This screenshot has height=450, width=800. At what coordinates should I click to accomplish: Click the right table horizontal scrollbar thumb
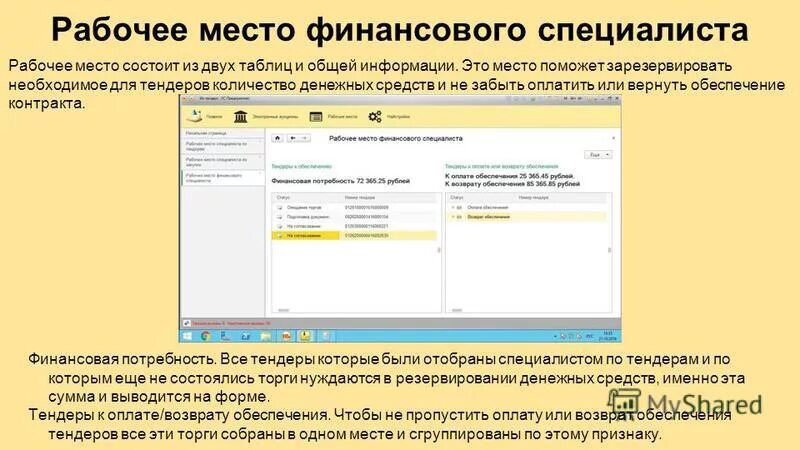click(x=457, y=310)
